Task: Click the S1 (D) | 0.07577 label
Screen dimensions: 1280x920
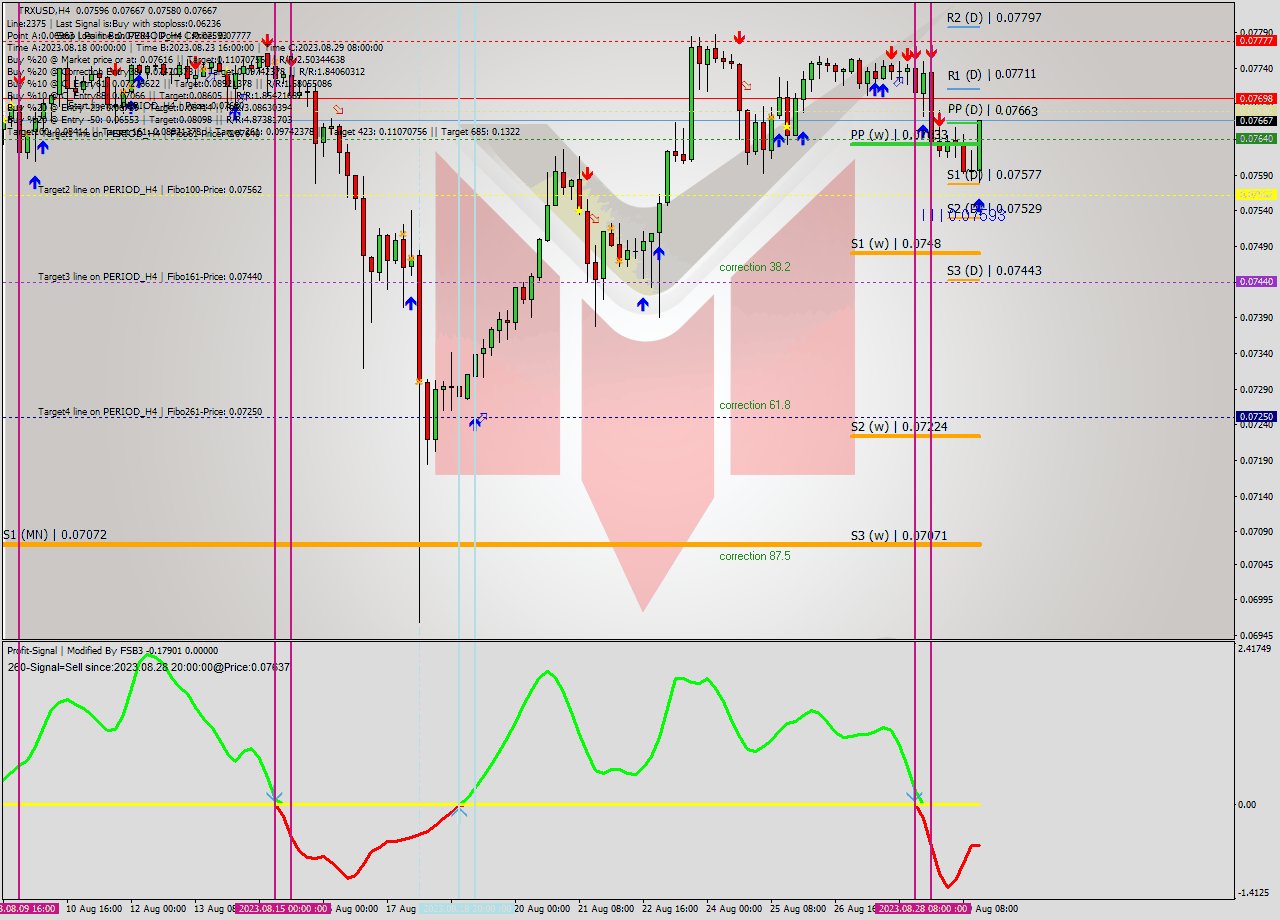Action: 994,175
